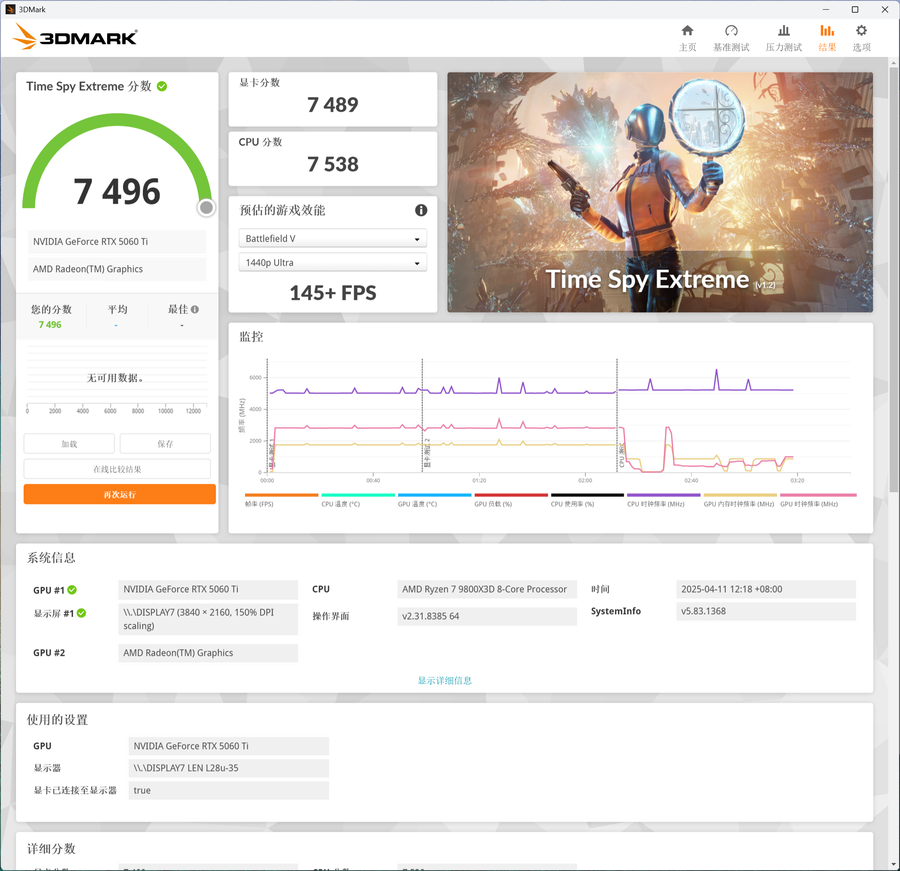
Task: Click NVIDIA GeForce RTX 5060 Ti under the gauge
Action: (x=117, y=242)
